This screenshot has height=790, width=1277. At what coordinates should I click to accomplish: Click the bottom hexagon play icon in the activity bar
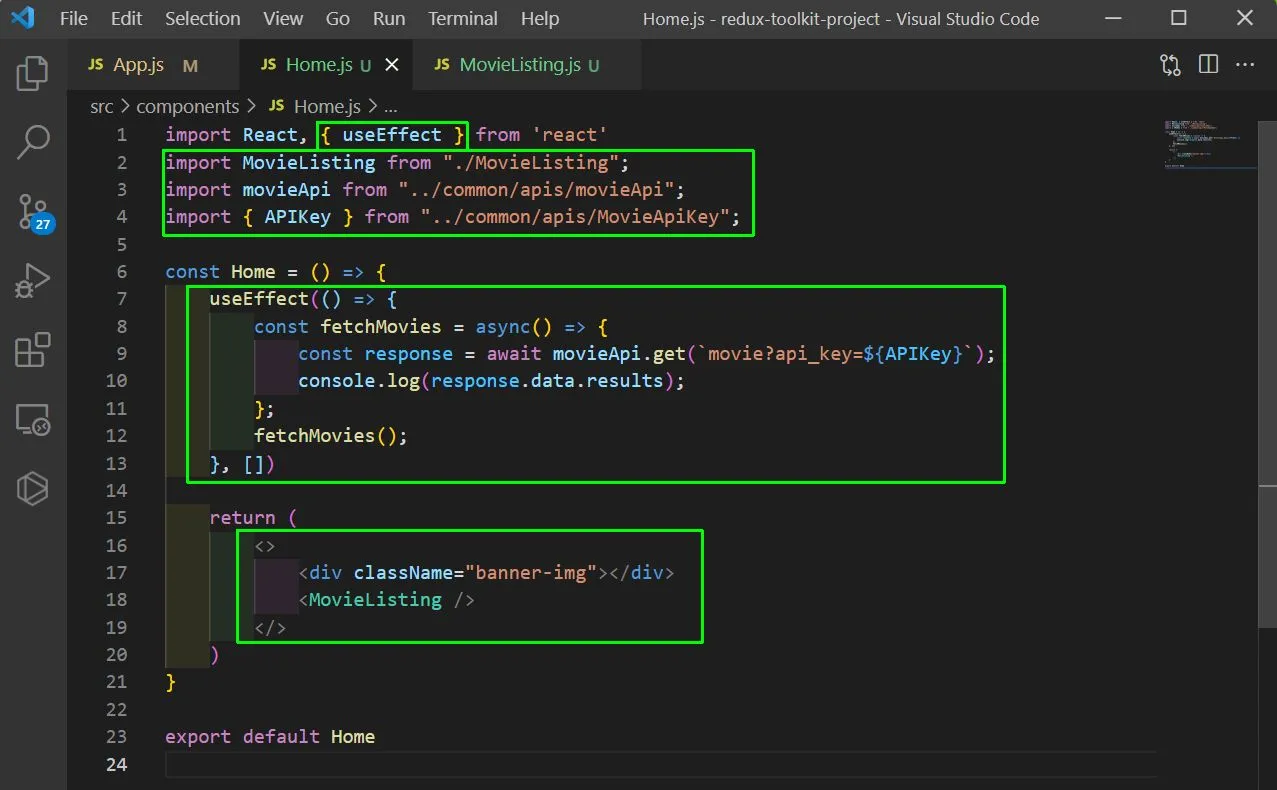(32, 488)
